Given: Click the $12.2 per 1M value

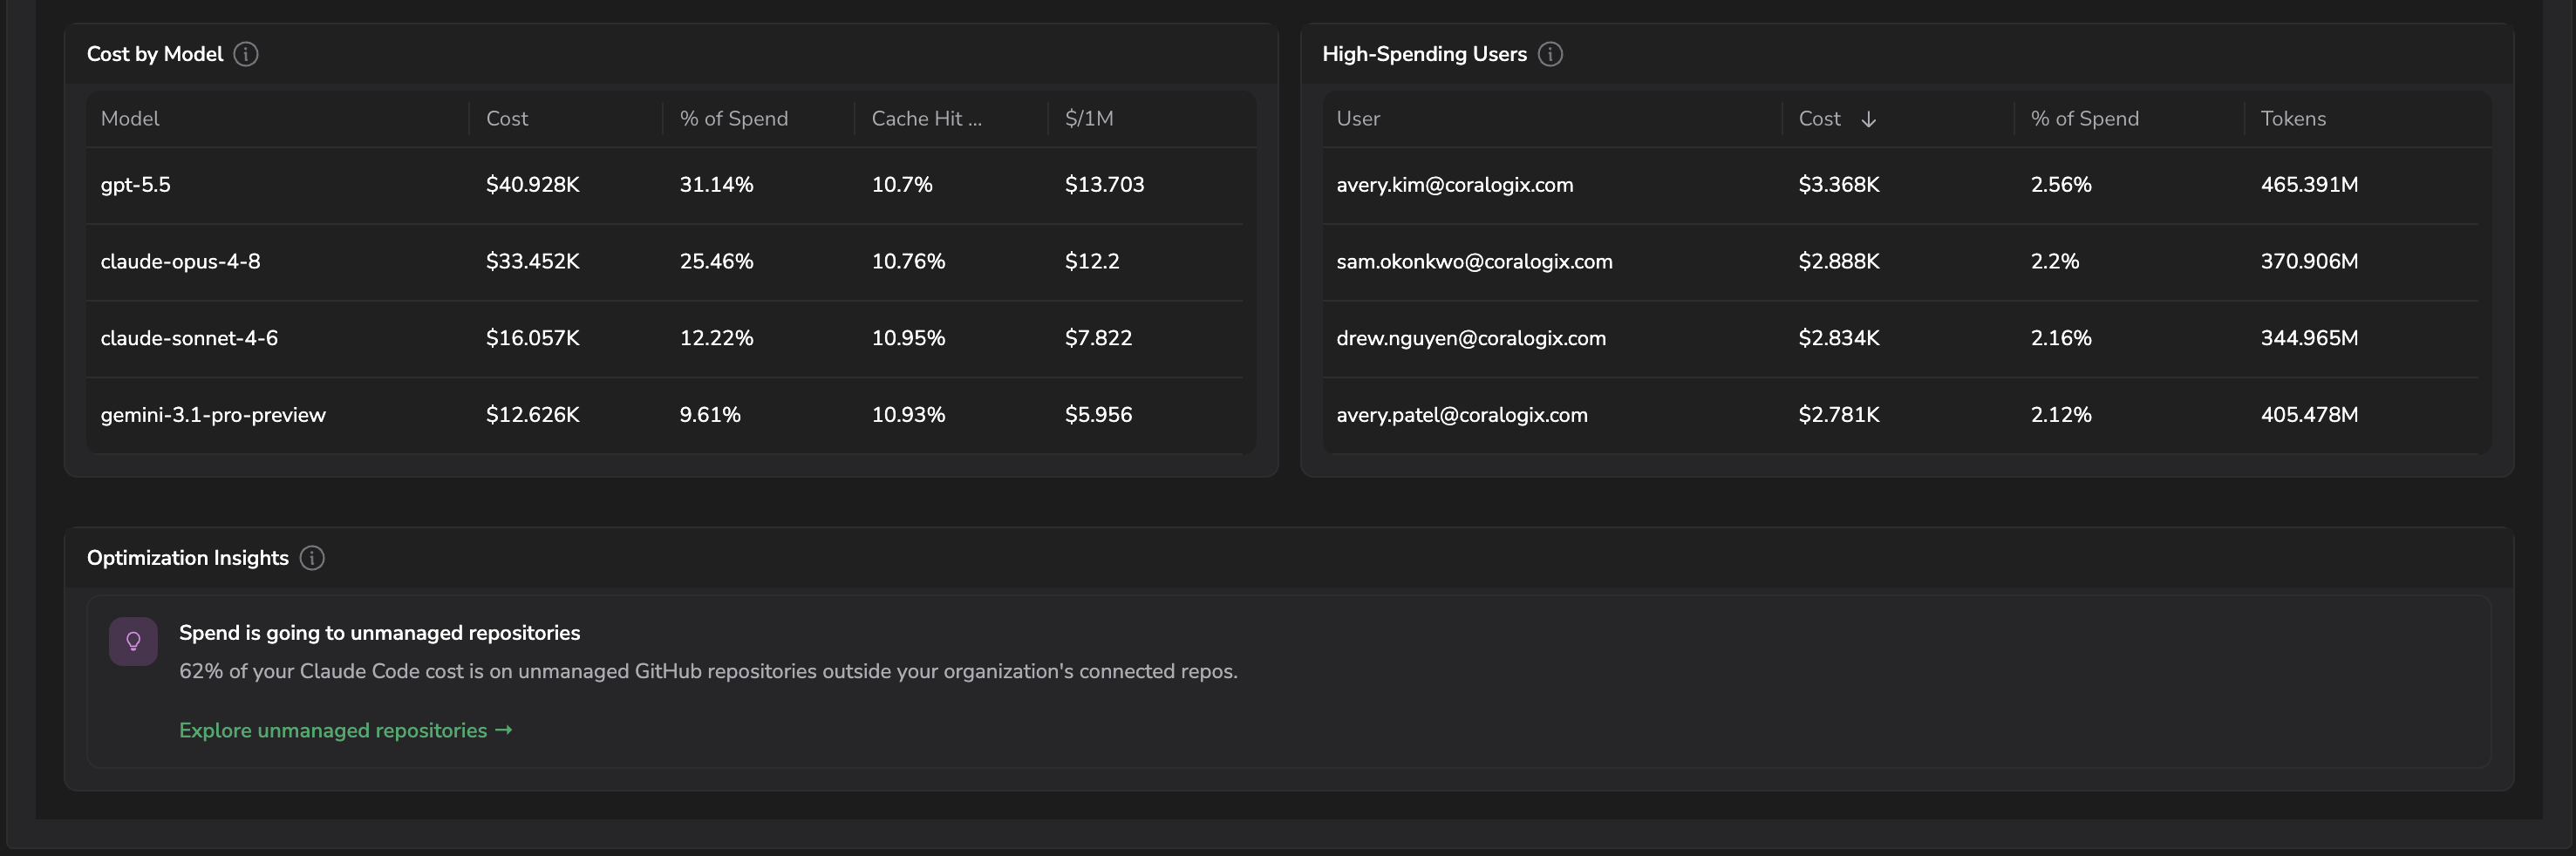Looking at the screenshot, I should (x=1092, y=262).
